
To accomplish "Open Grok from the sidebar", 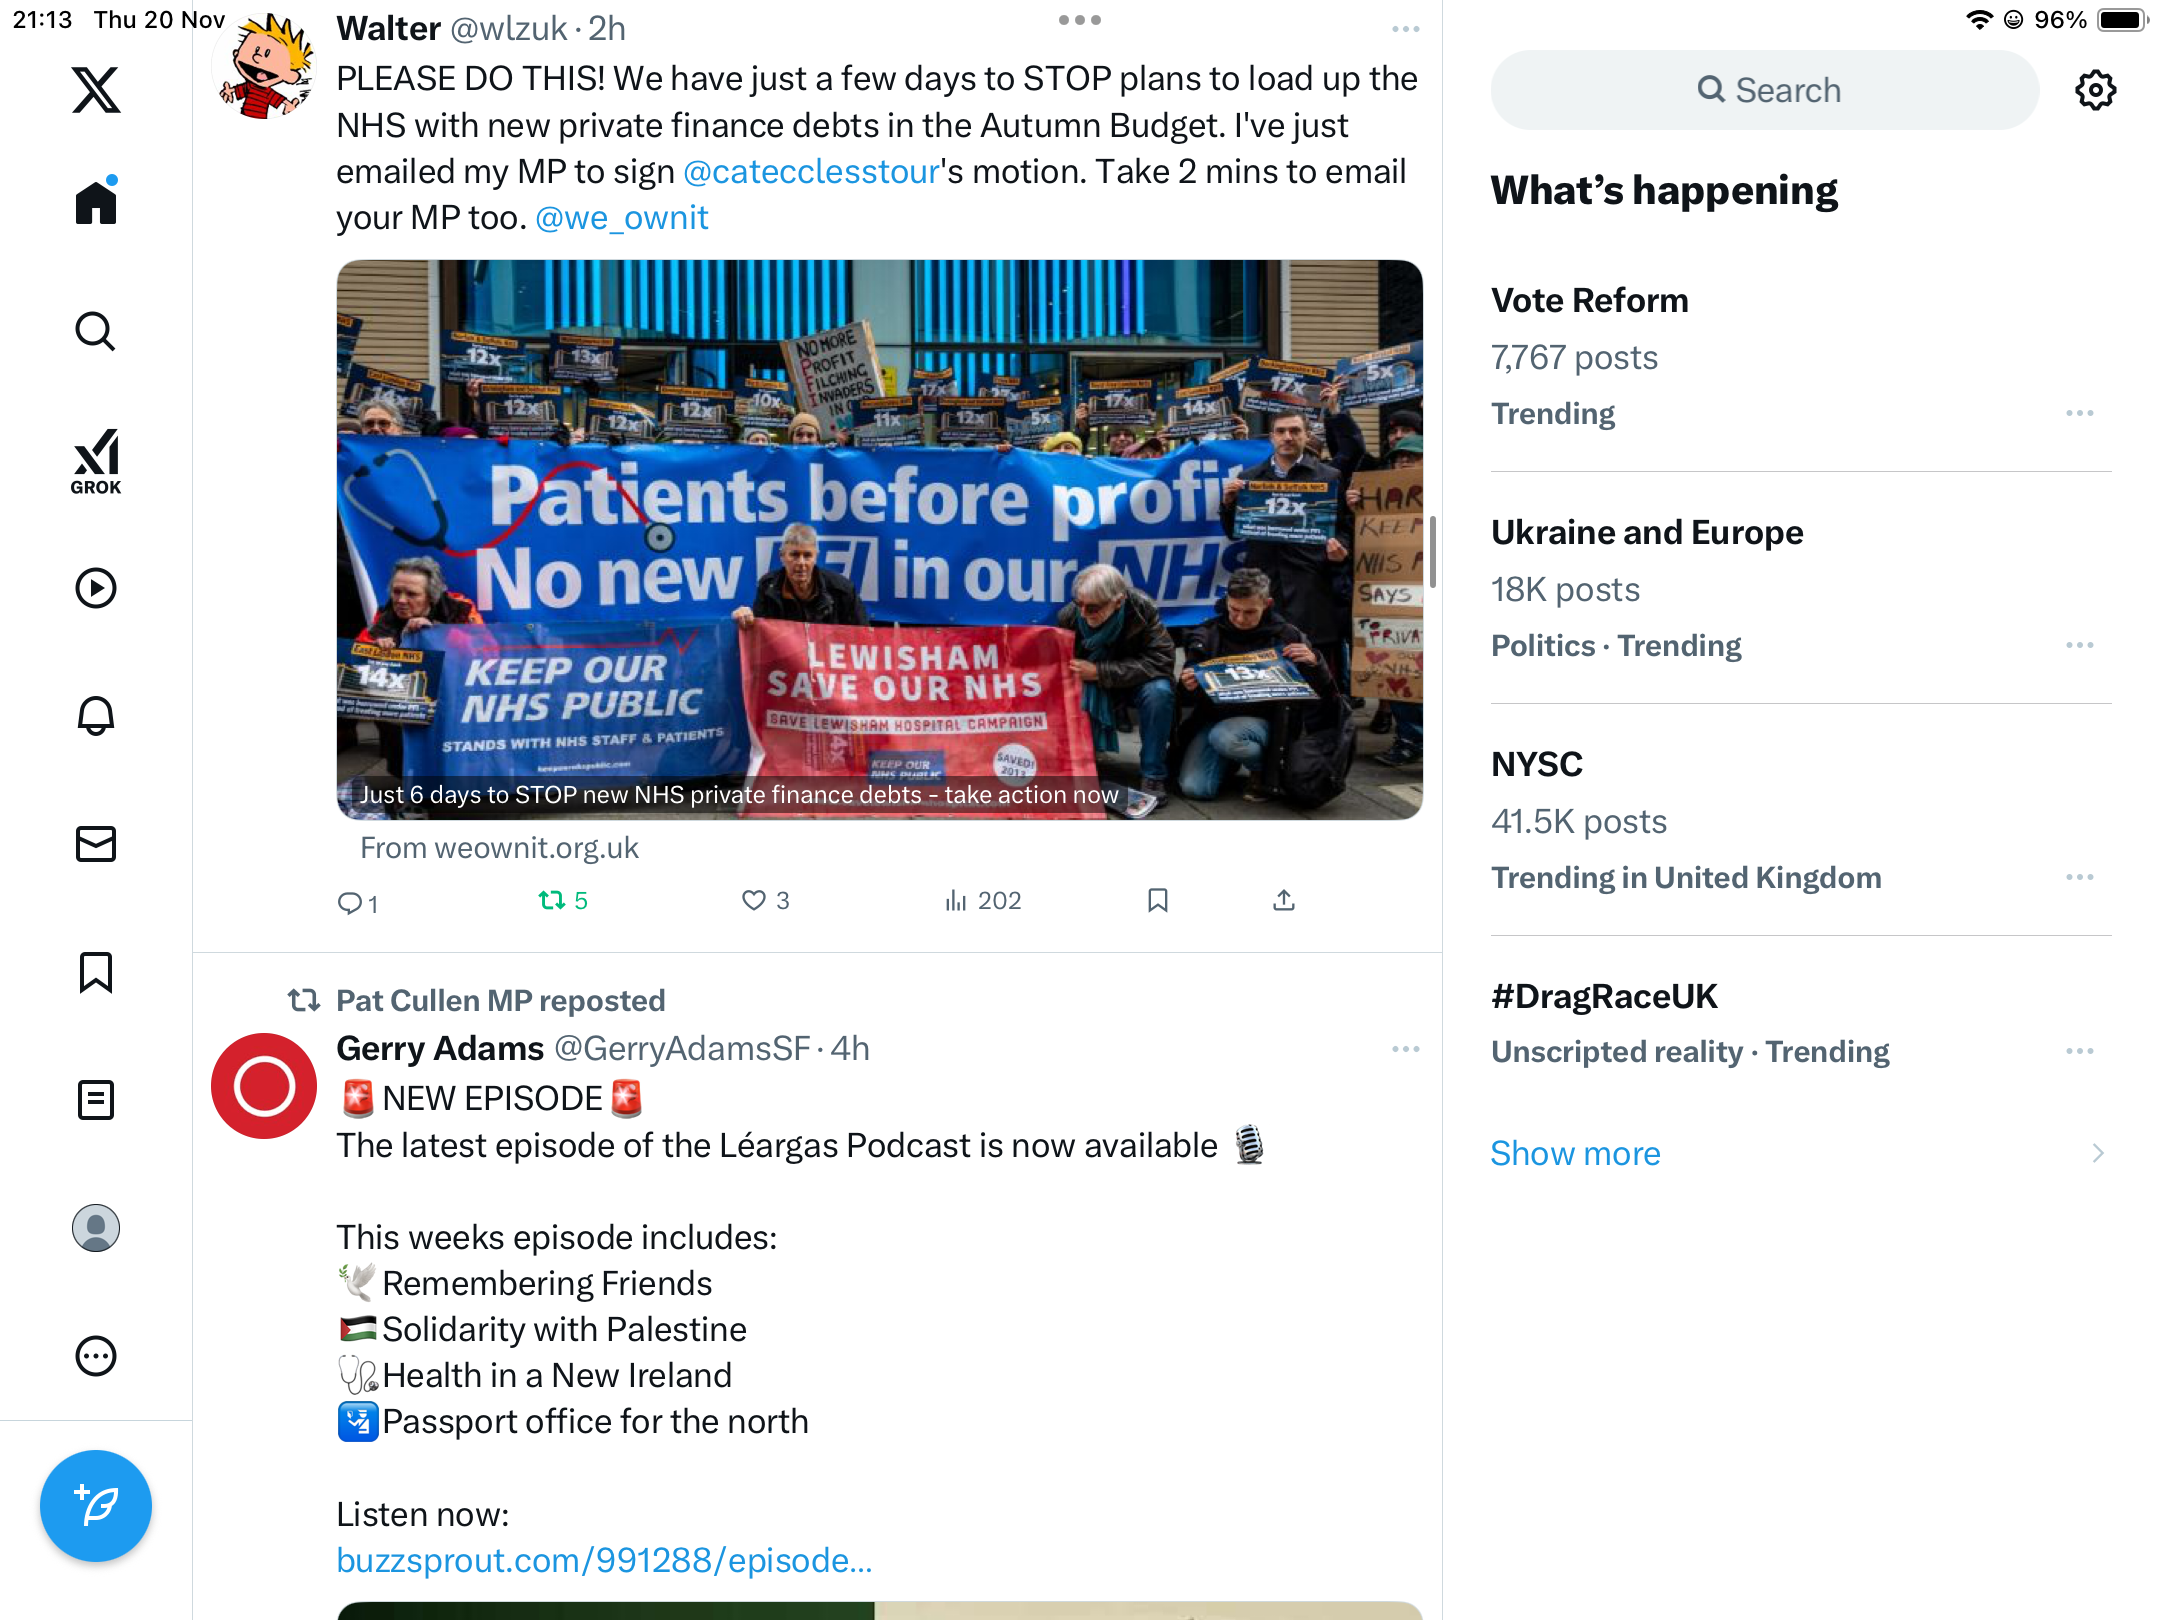I will click(x=96, y=461).
